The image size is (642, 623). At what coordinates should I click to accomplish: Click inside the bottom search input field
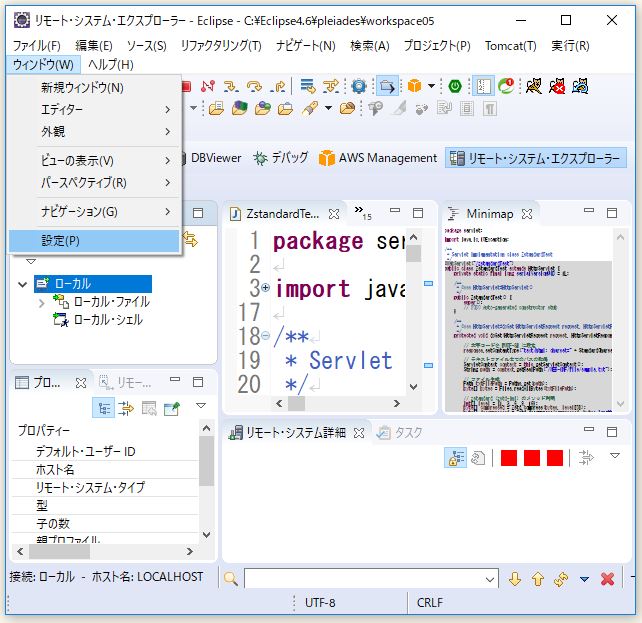(364, 579)
